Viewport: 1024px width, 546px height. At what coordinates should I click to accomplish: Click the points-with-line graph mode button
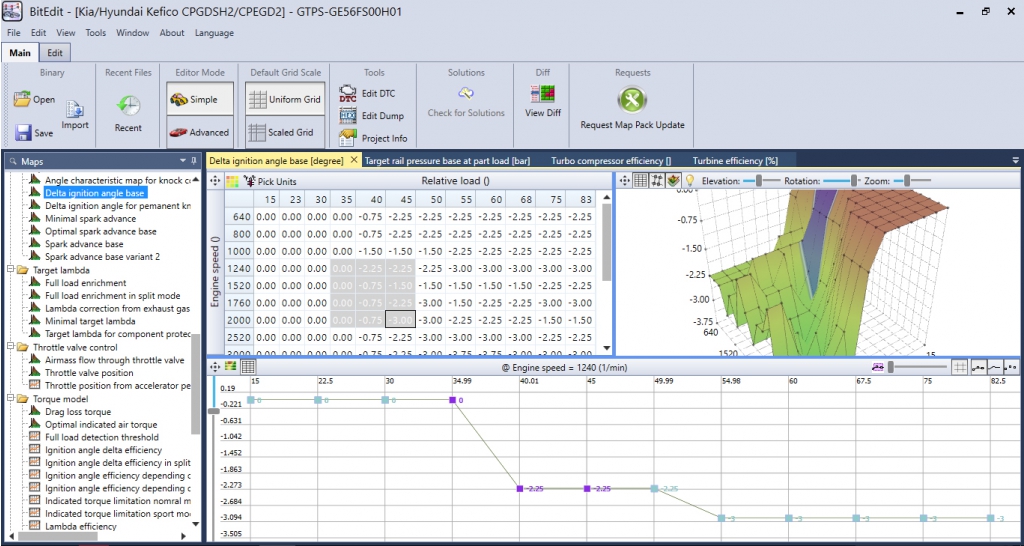[978, 368]
